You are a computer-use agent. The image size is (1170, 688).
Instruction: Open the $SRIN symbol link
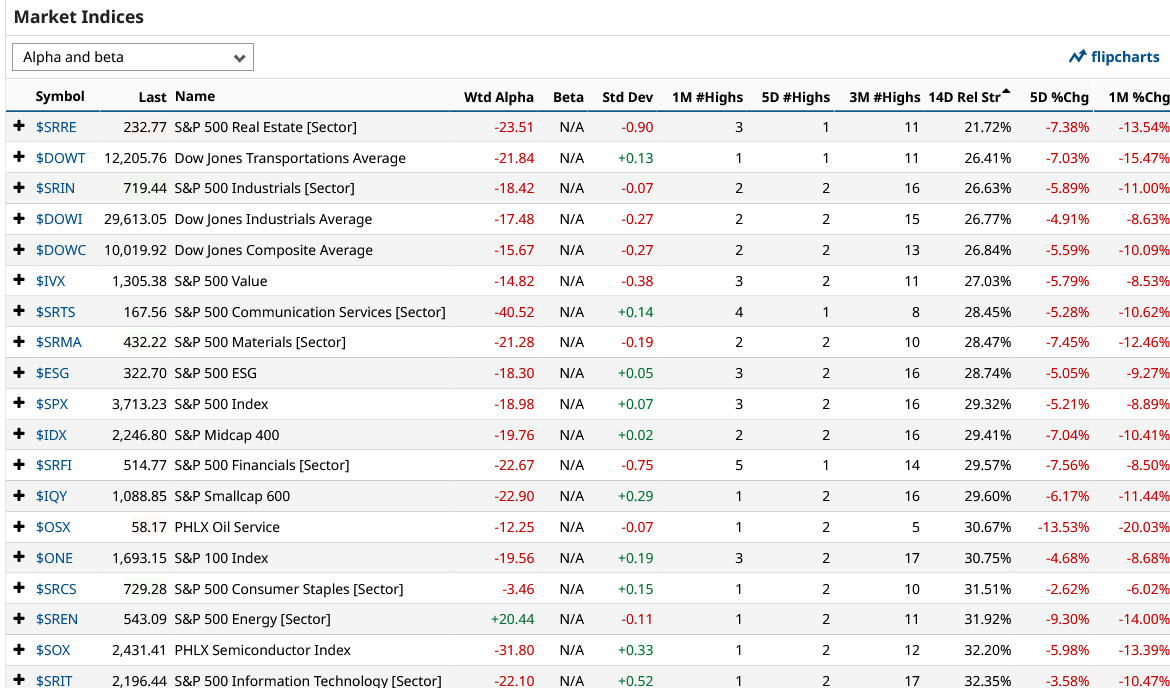pyautogui.click(x=55, y=188)
